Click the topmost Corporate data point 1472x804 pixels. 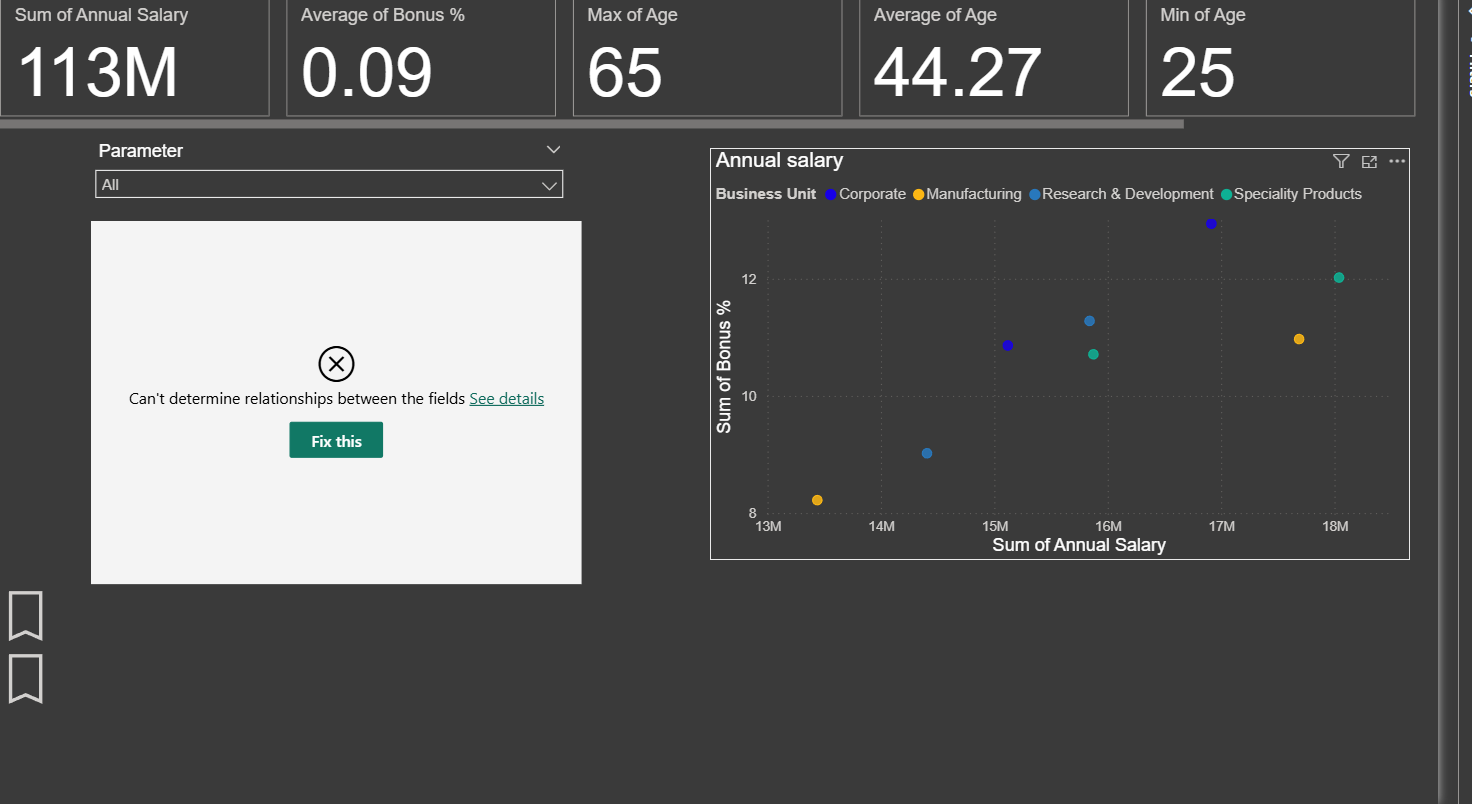click(x=1211, y=224)
